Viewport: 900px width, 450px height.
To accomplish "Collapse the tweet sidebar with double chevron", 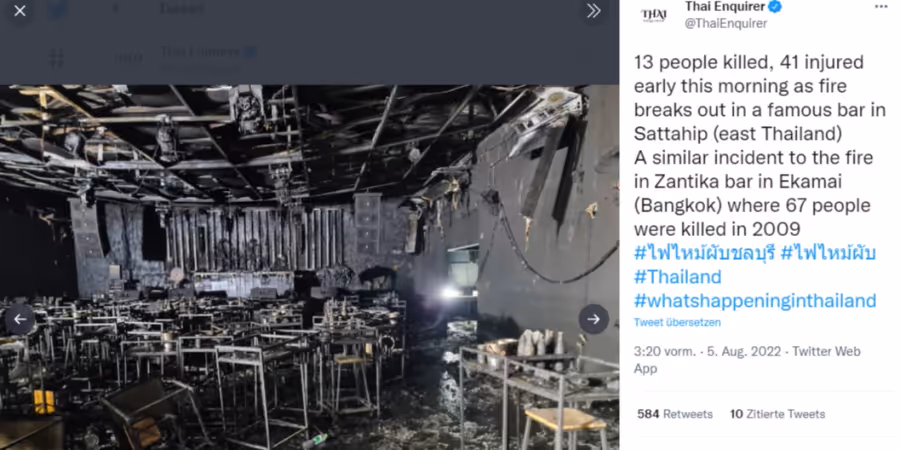I will [x=593, y=11].
